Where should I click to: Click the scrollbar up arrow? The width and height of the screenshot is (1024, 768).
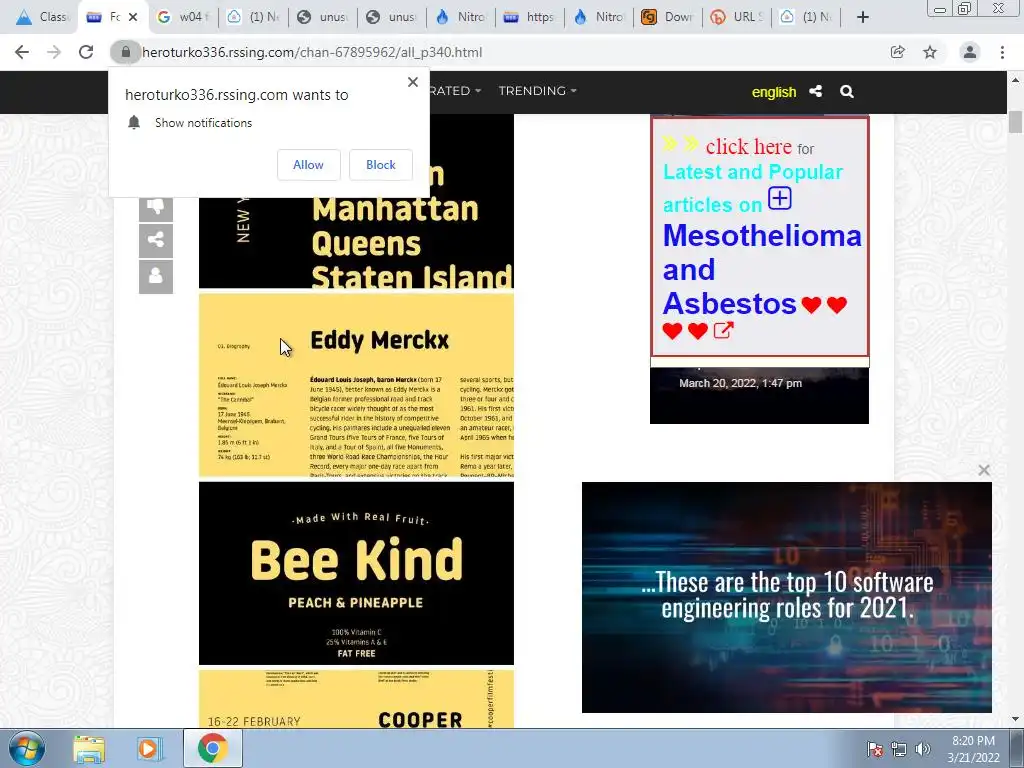pos(1015,80)
